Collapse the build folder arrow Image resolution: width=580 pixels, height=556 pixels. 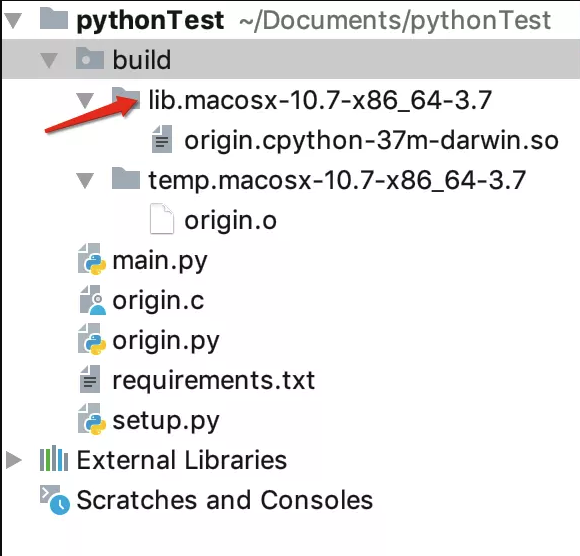pos(49,61)
